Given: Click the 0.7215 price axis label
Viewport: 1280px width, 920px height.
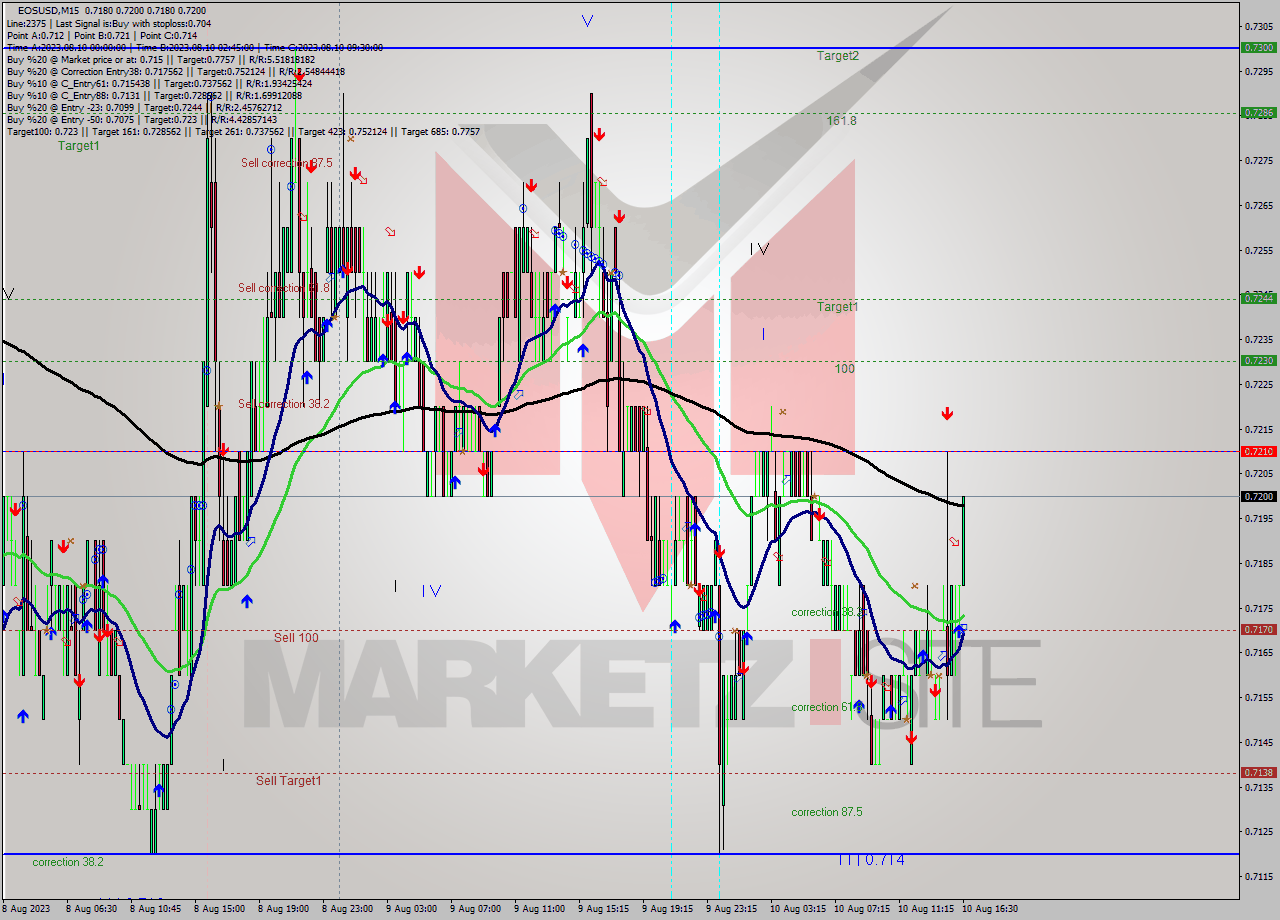Looking at the screenshot, I should click(1257, 430).
